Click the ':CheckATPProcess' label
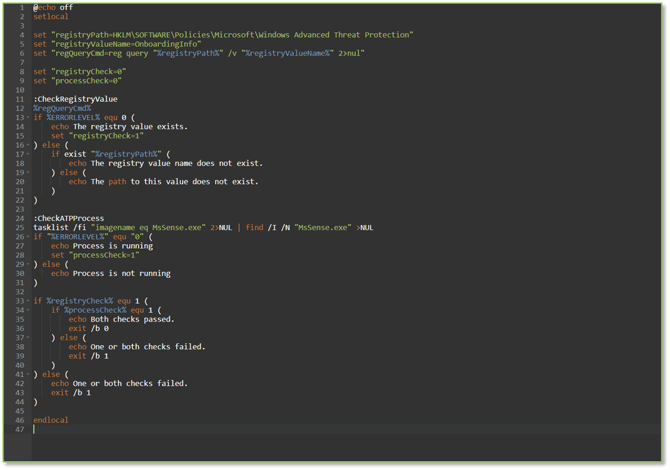 [x=68, y=218]
